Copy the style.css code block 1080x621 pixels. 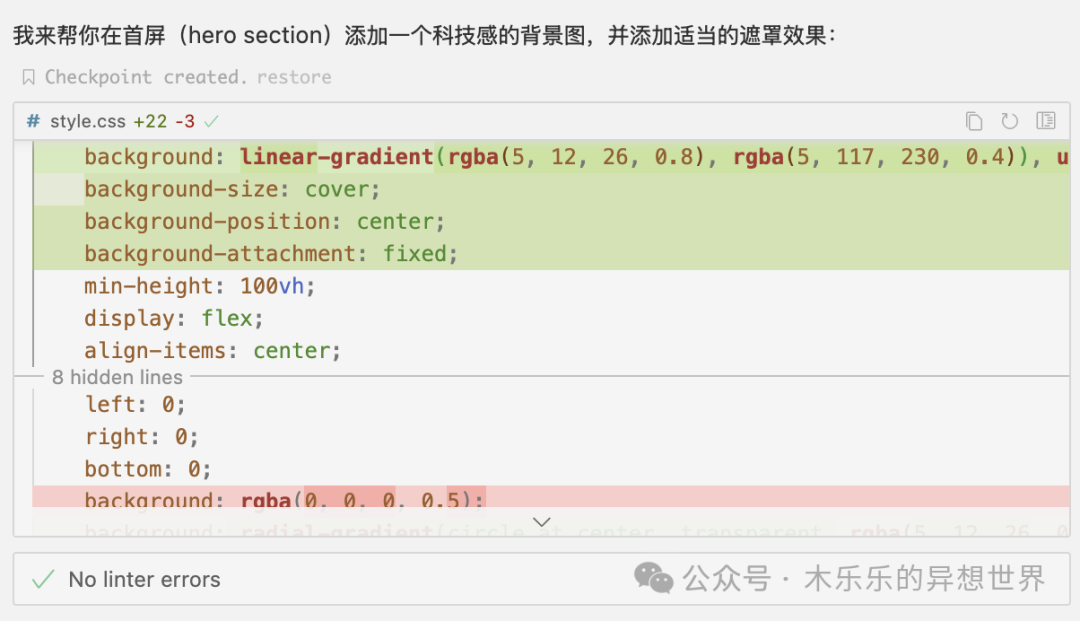tap(974, 121)
